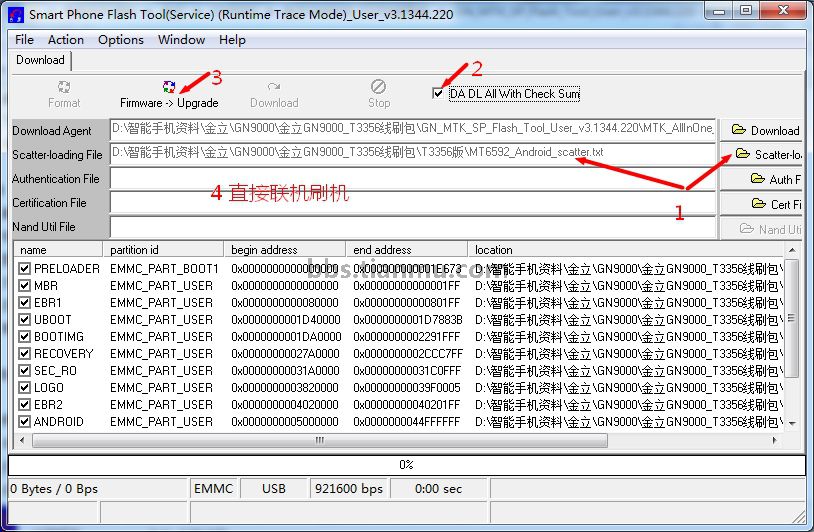Open Download Agent folder button

761,130
